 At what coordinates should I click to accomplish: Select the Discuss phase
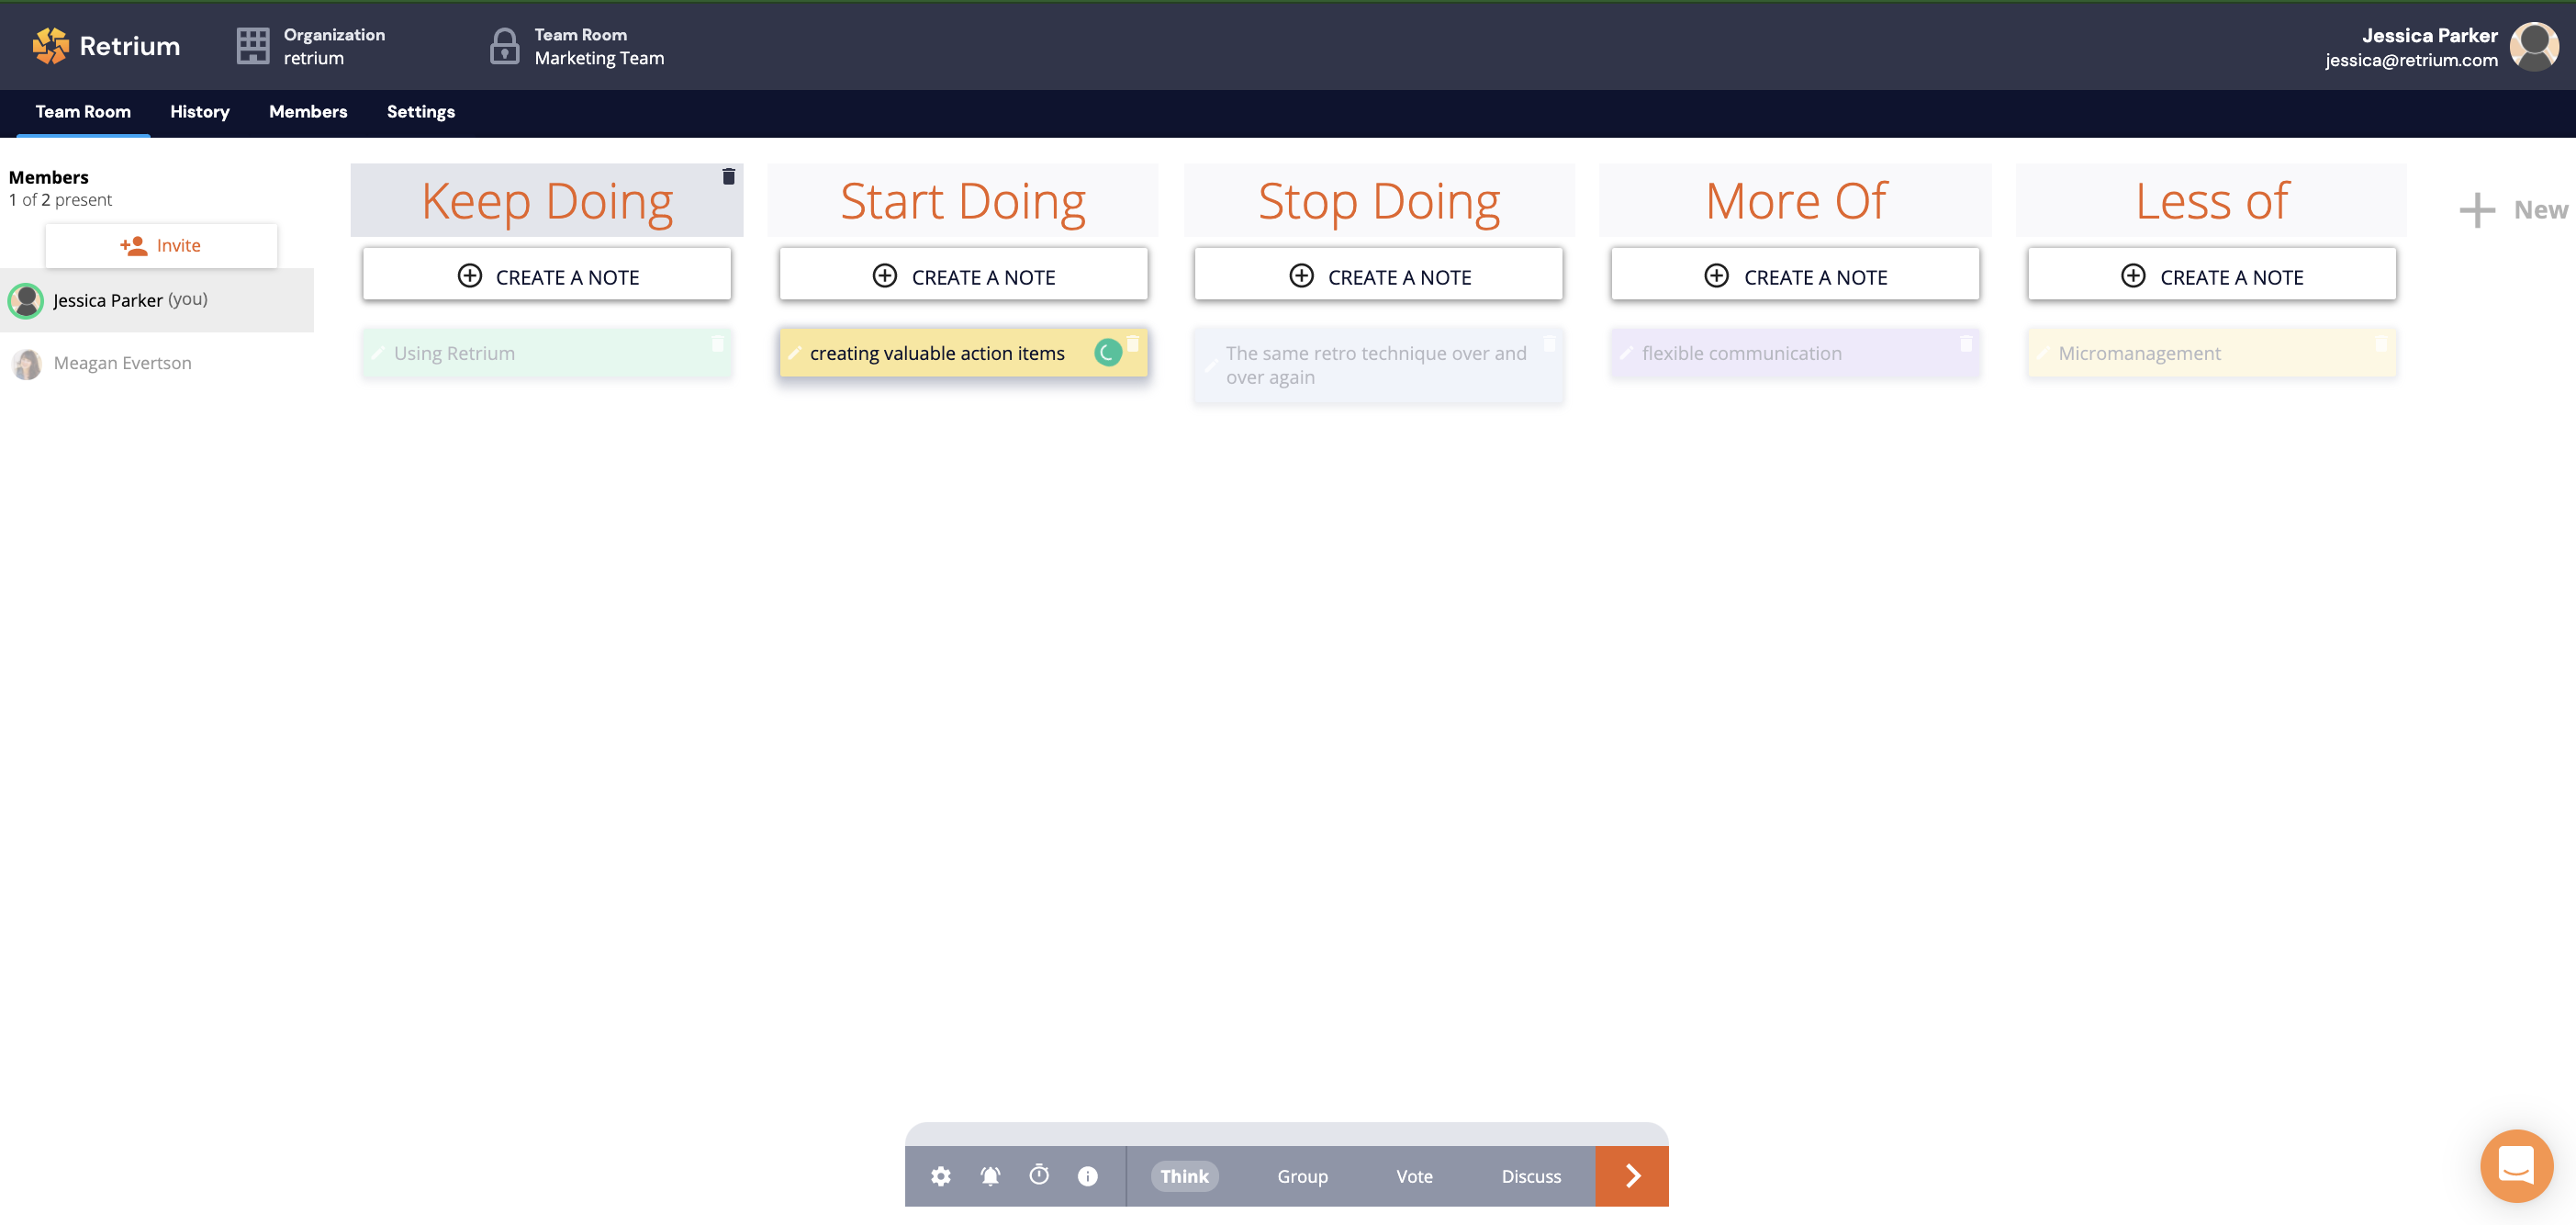pyautogui.click(x=1530, y=1176)
